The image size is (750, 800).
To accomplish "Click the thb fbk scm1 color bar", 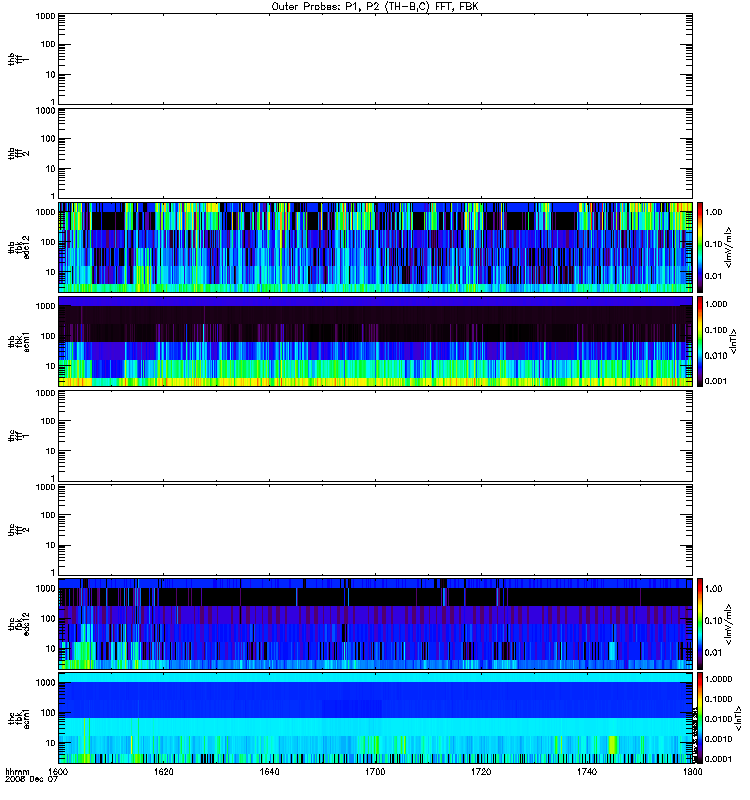I will pyautogui.click(x=700, y=341).
